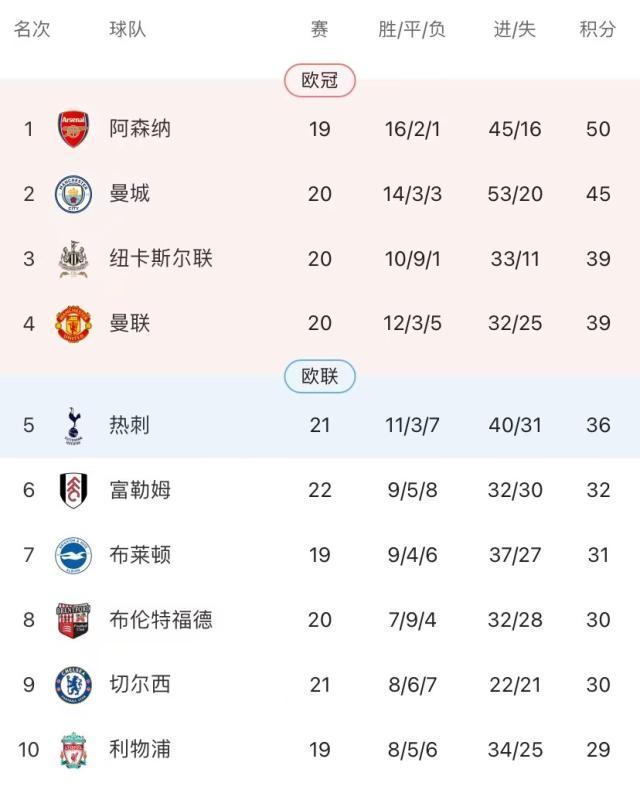Open team name 利物浦
This screenshot has width=640, height=793.
tap(140, 749)
